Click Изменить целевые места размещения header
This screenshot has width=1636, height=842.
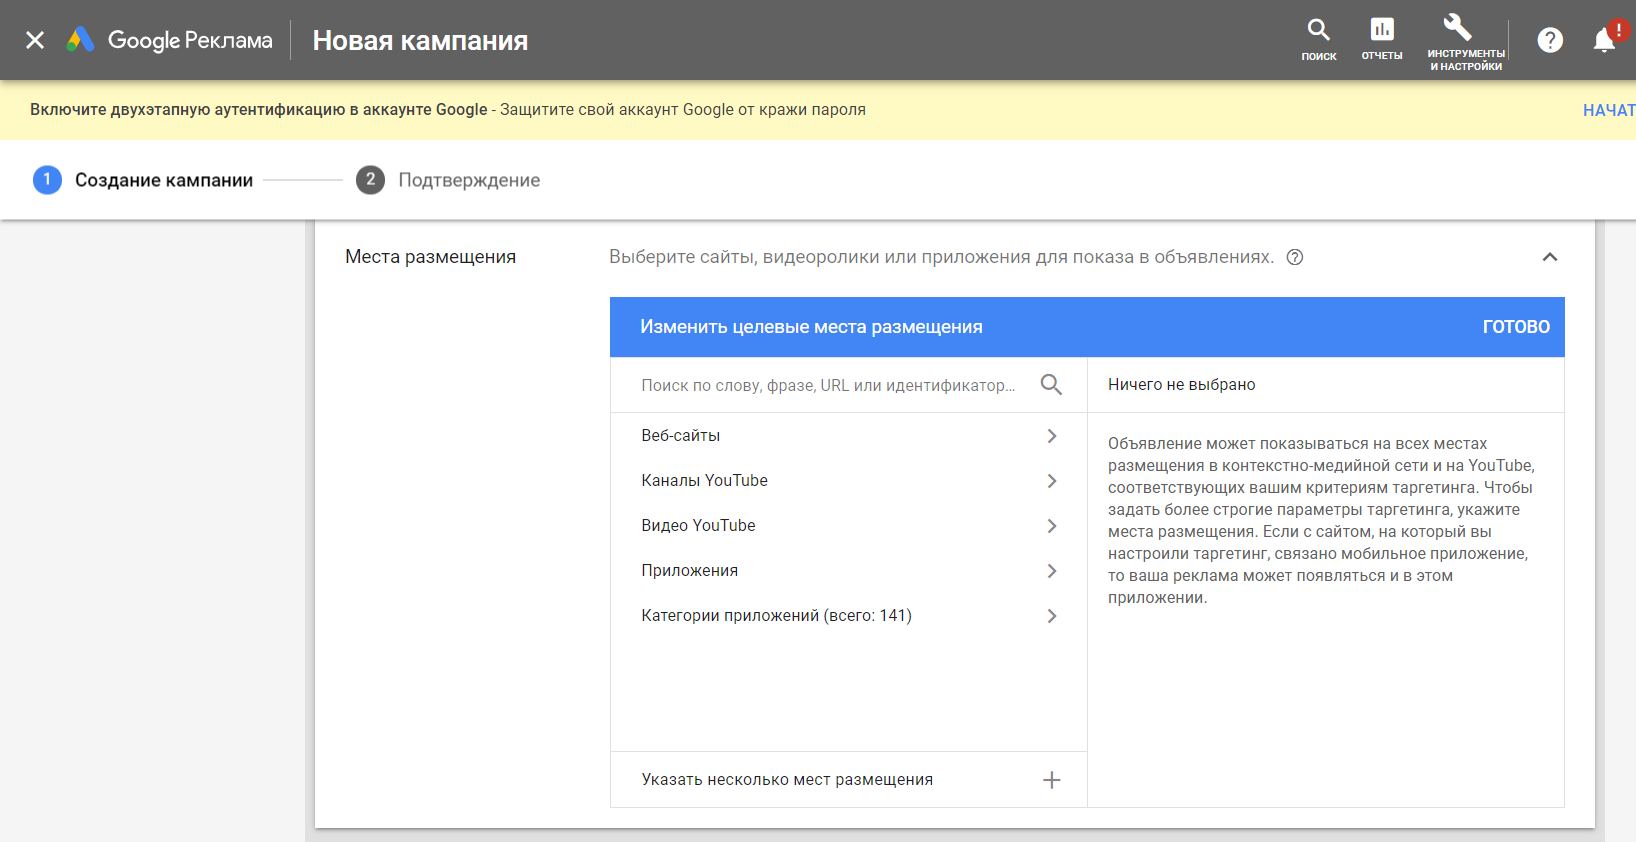pos(811,327)
